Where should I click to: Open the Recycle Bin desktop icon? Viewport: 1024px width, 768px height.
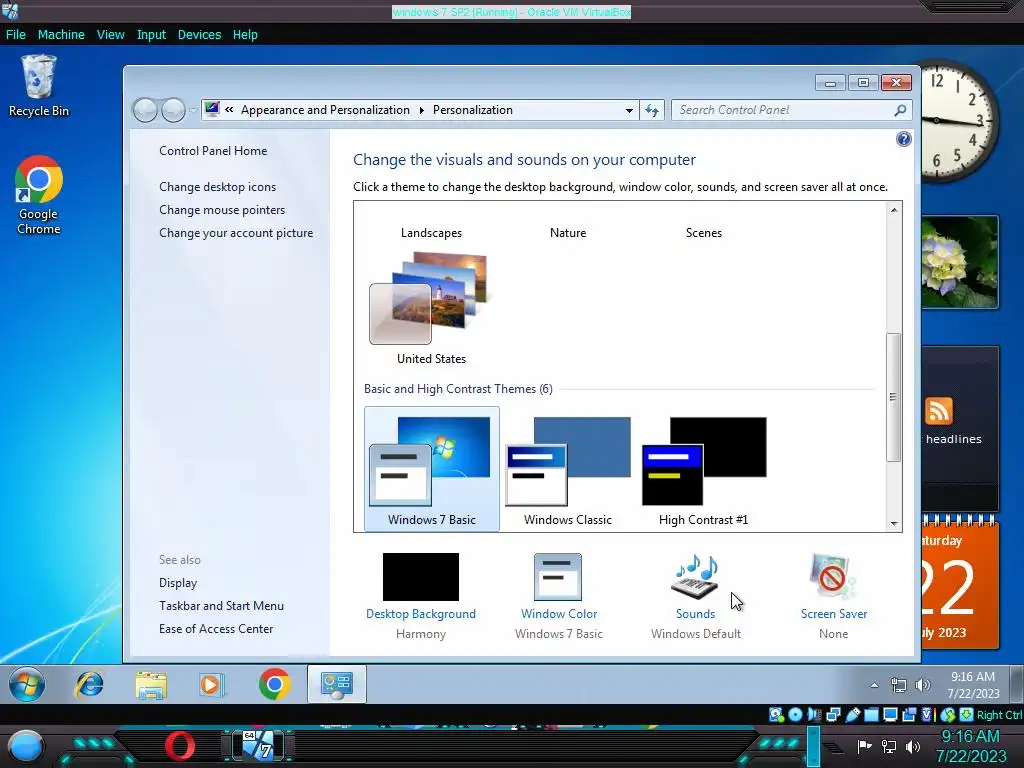[39, 86]
